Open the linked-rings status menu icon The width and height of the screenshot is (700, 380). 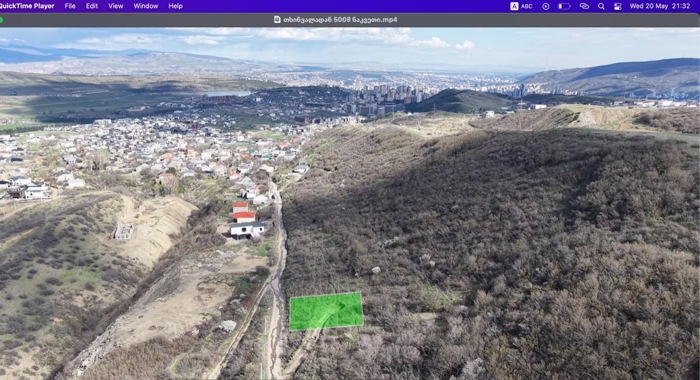(584, 6)
